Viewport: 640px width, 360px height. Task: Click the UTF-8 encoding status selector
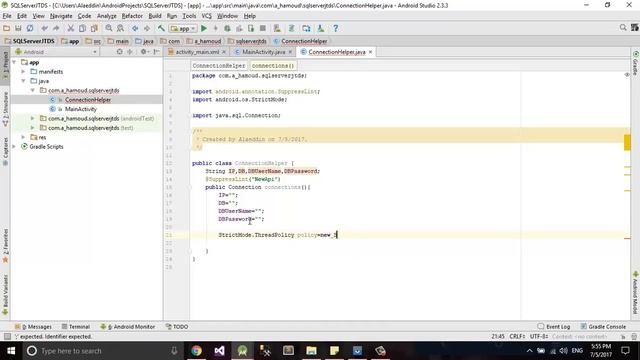pyautogui.click(x=539, y=336)
